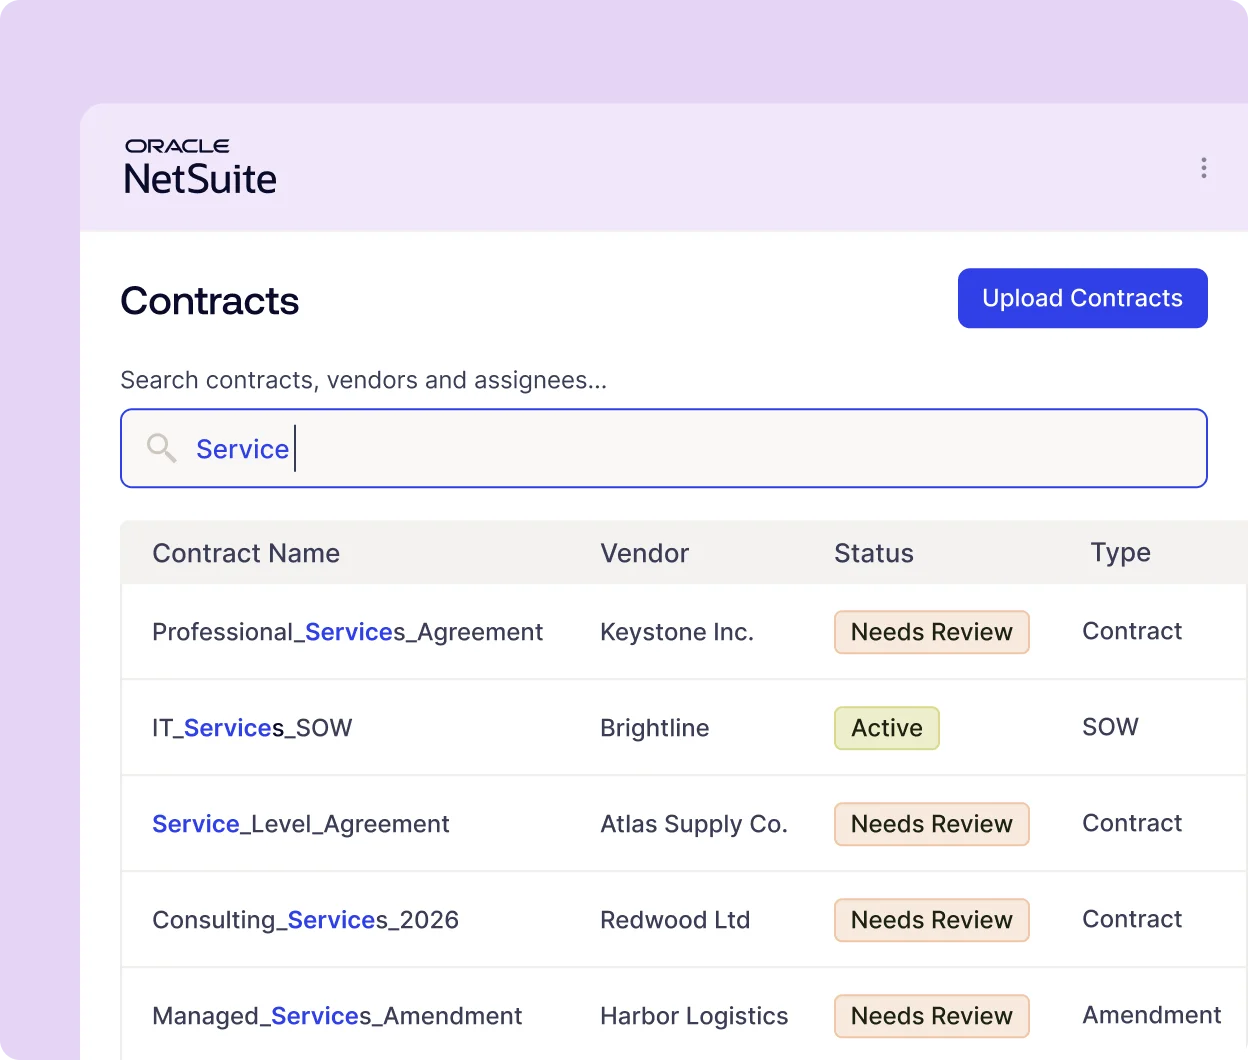This screenshot has width=1248, height=1060.
Task: Click Needs Review badge for Keystone Inc.
Action: click(x=932, y=632)
